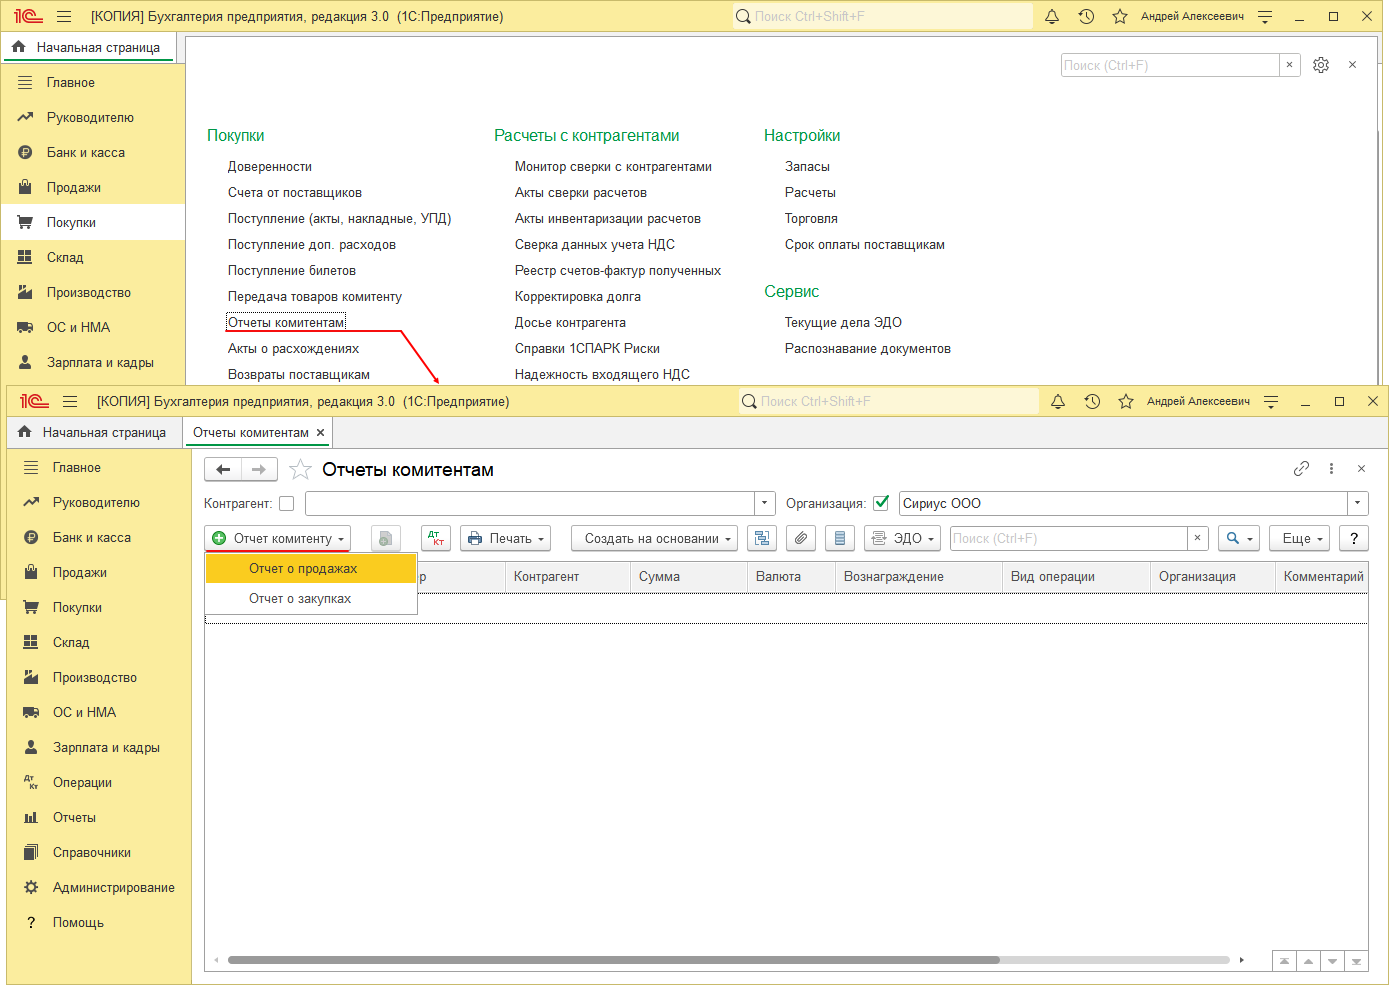Select Отчет о продажах from the menu

(311, 568)
